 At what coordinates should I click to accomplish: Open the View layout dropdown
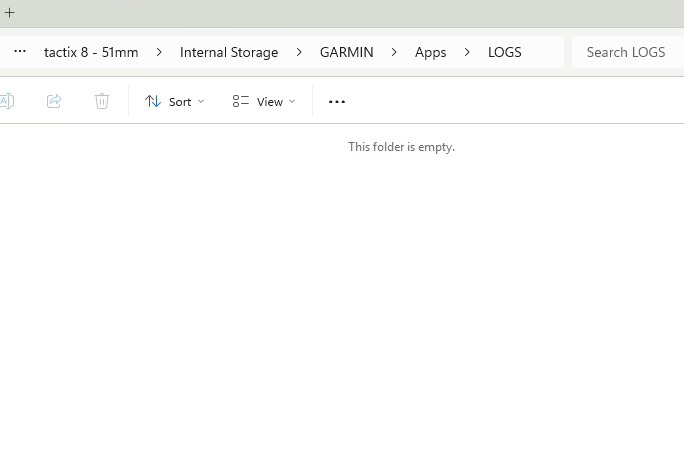tap(264, 101)
